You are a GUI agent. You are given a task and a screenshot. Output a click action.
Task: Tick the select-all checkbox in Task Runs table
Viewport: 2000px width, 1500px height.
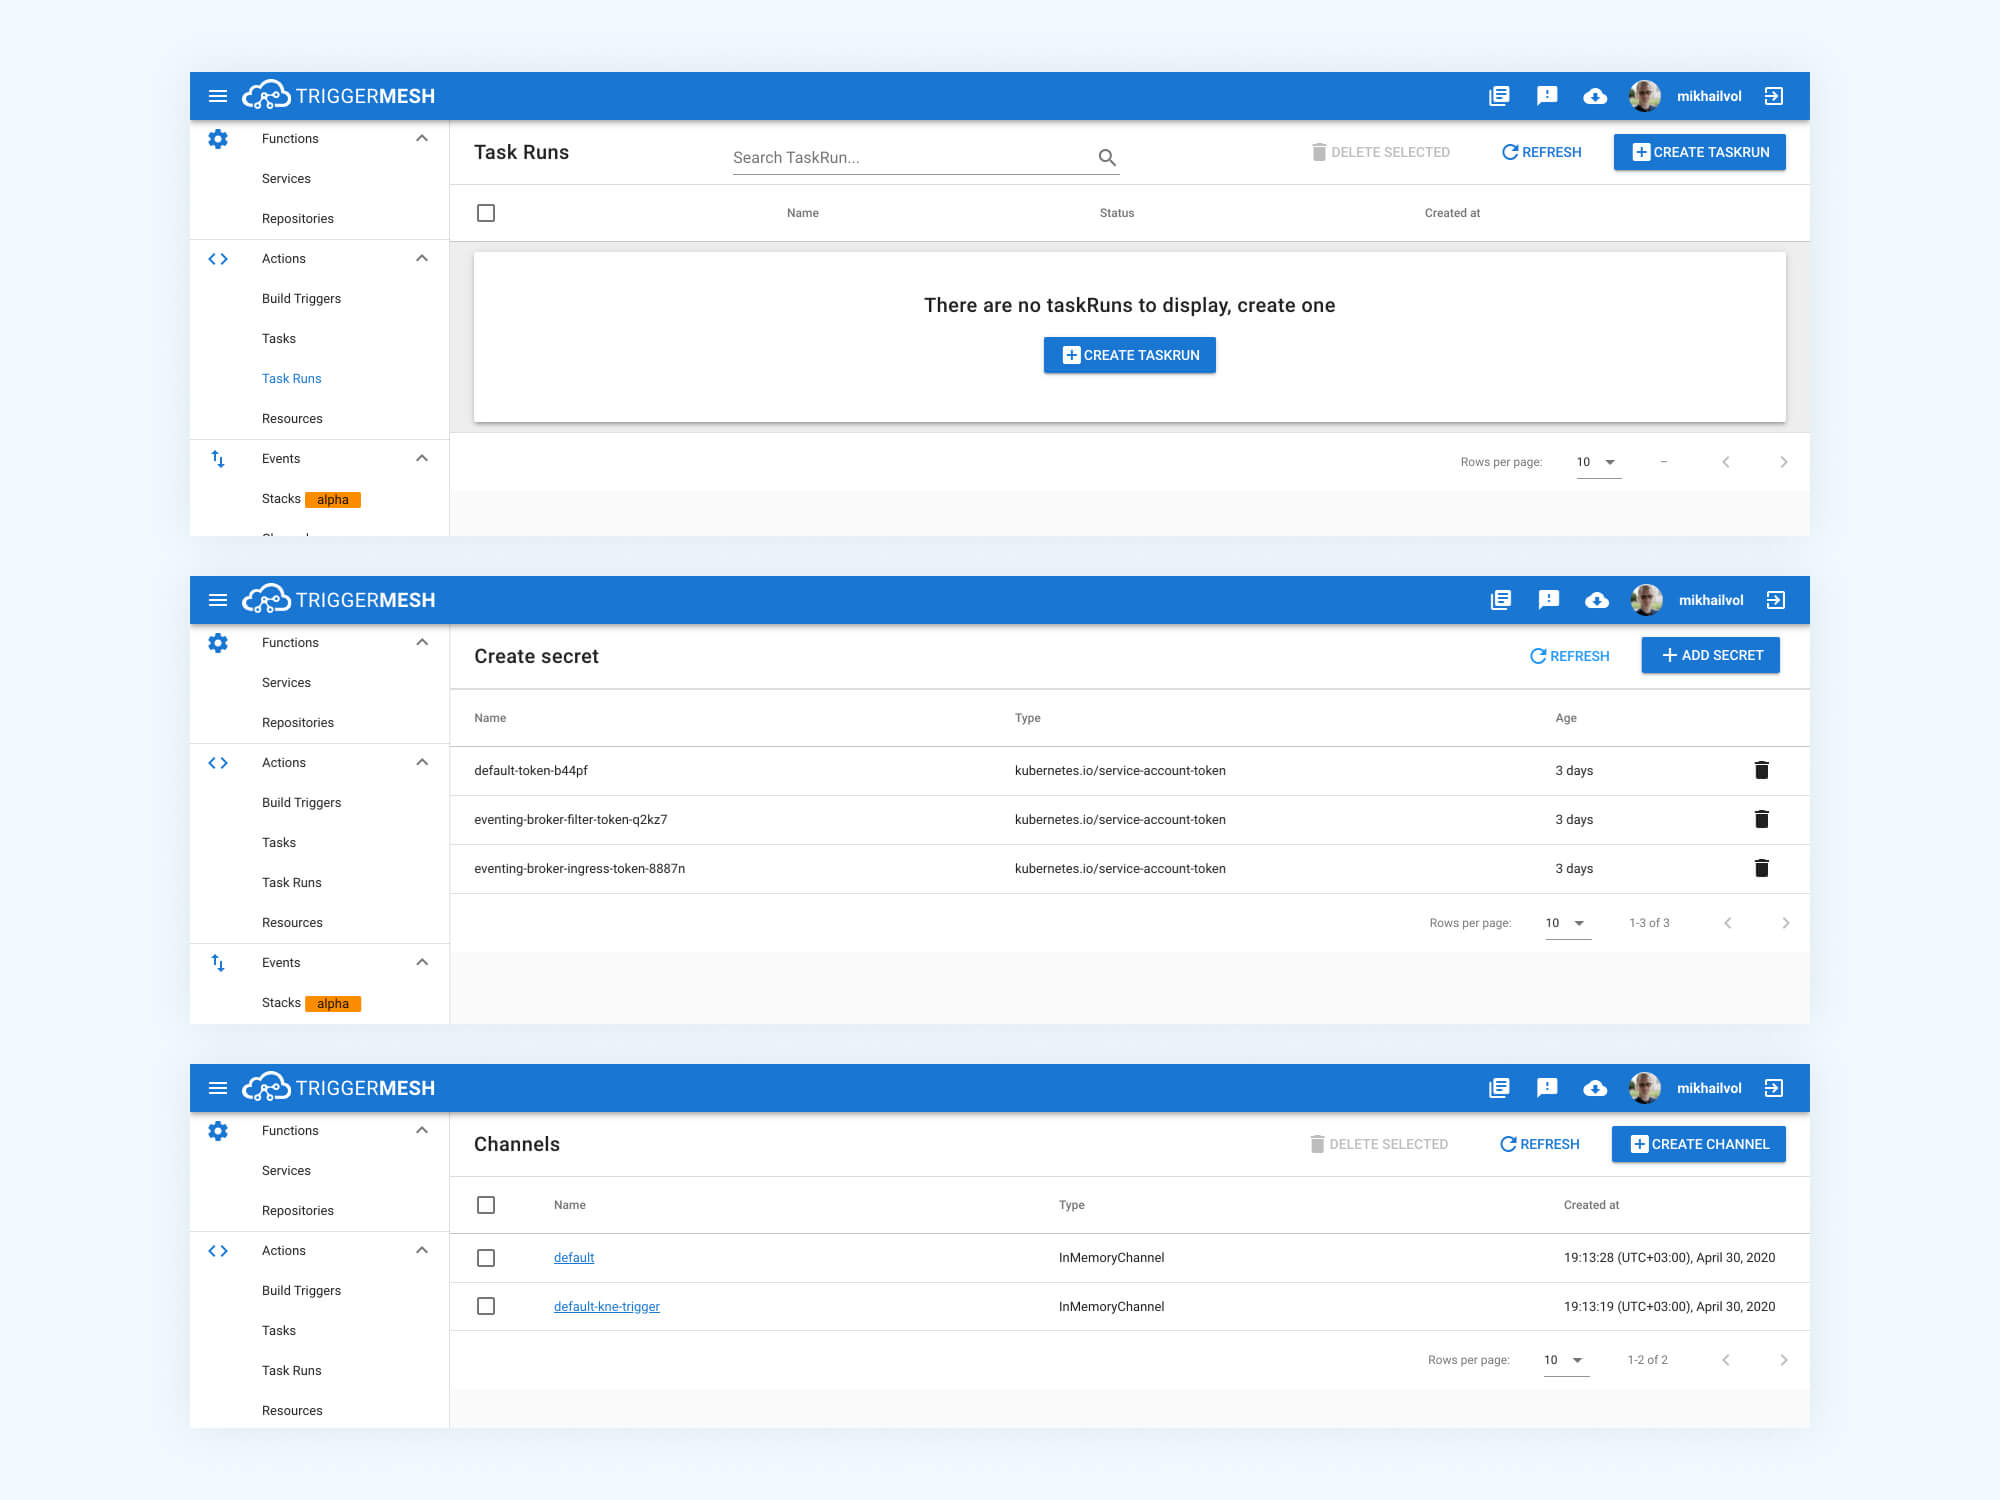(x=486, y=213)
